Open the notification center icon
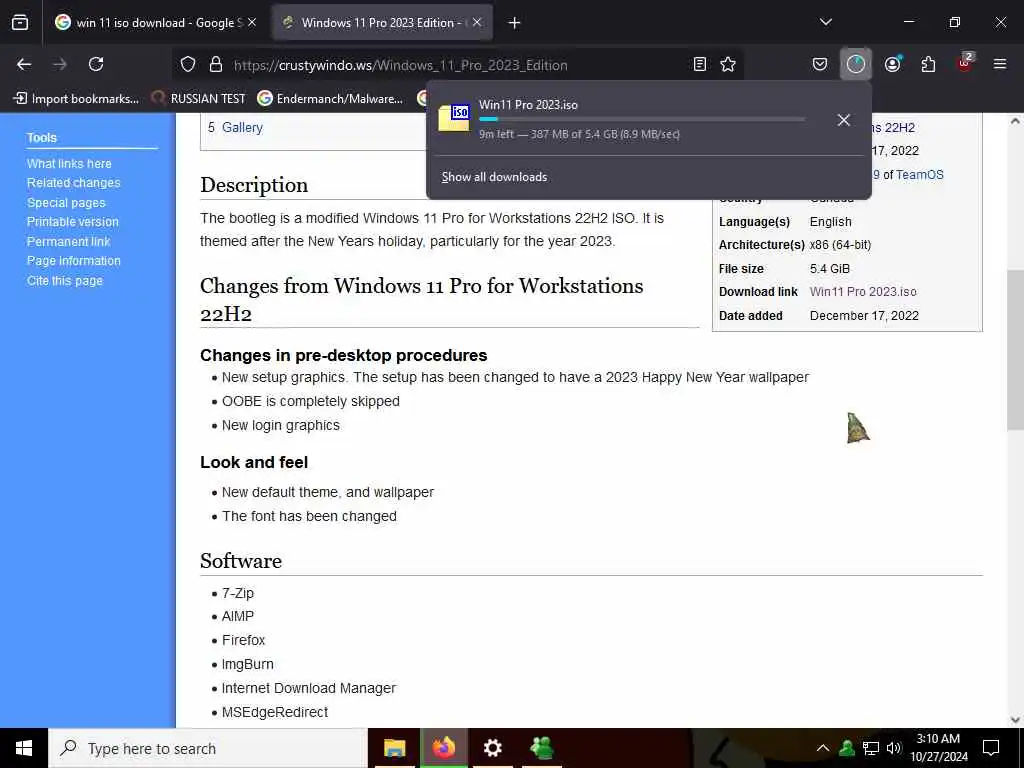Image resolution: width=1024 pixels, height=768 pixels. [991, 748]
